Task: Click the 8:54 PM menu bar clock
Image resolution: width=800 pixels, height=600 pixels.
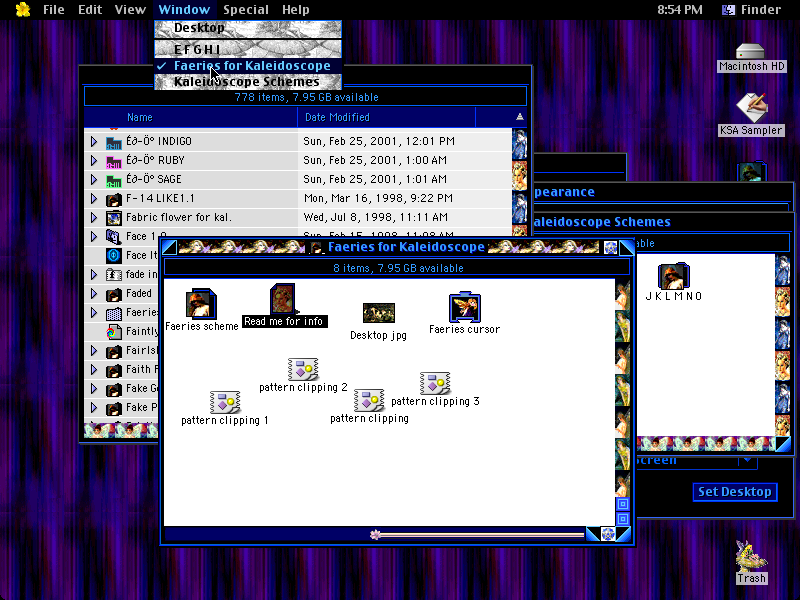Action: 680,10
